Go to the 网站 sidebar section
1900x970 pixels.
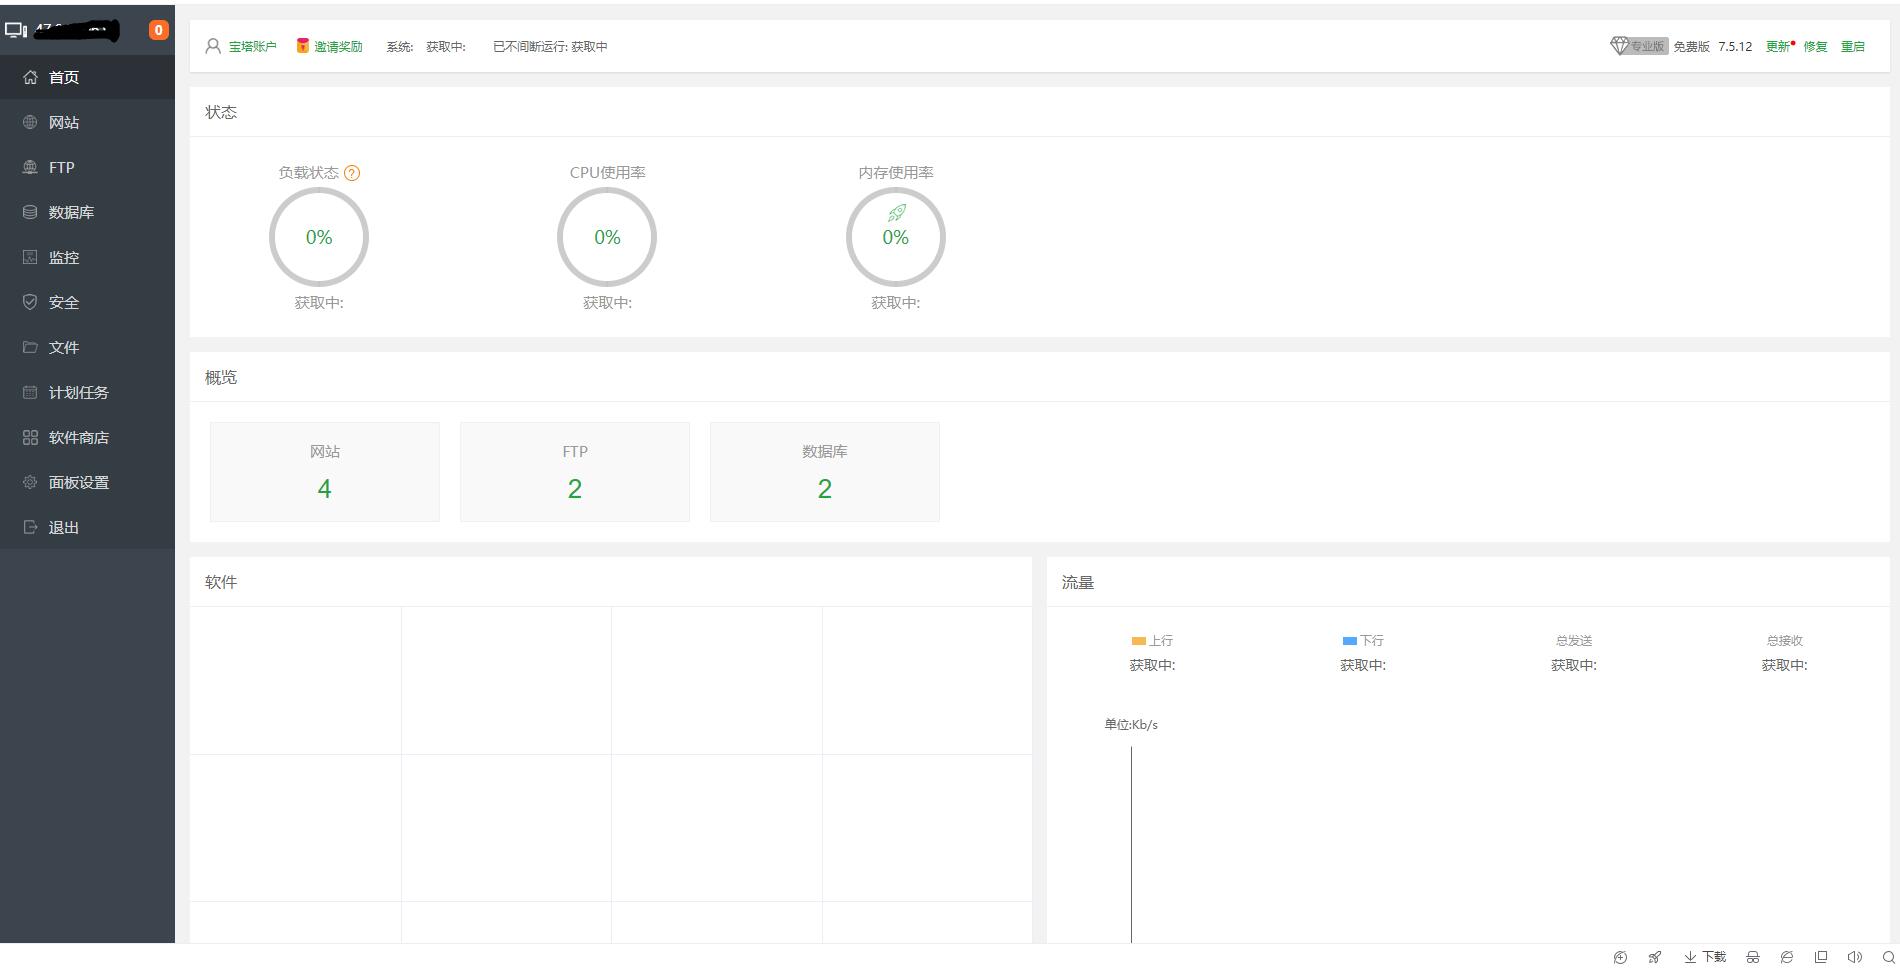coord(87,122)
